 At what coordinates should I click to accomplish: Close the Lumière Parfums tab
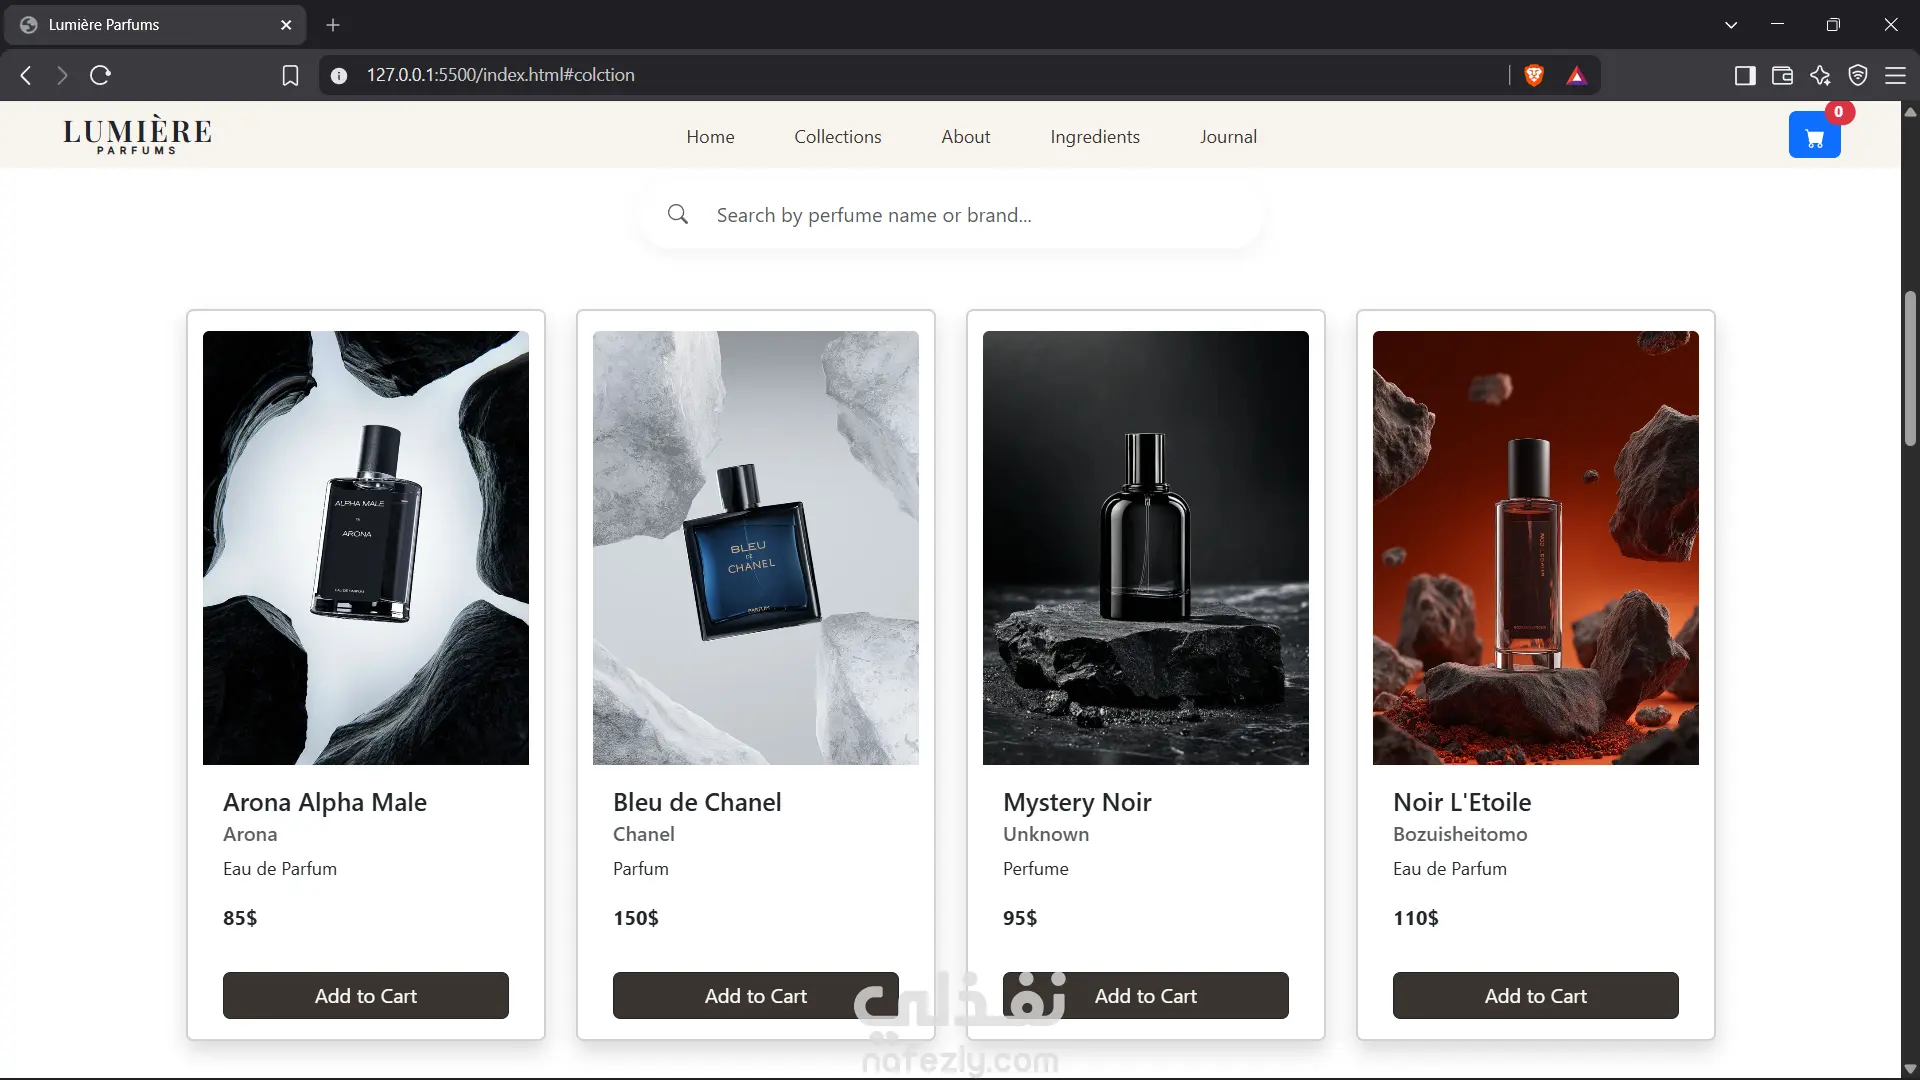point(286,25)
